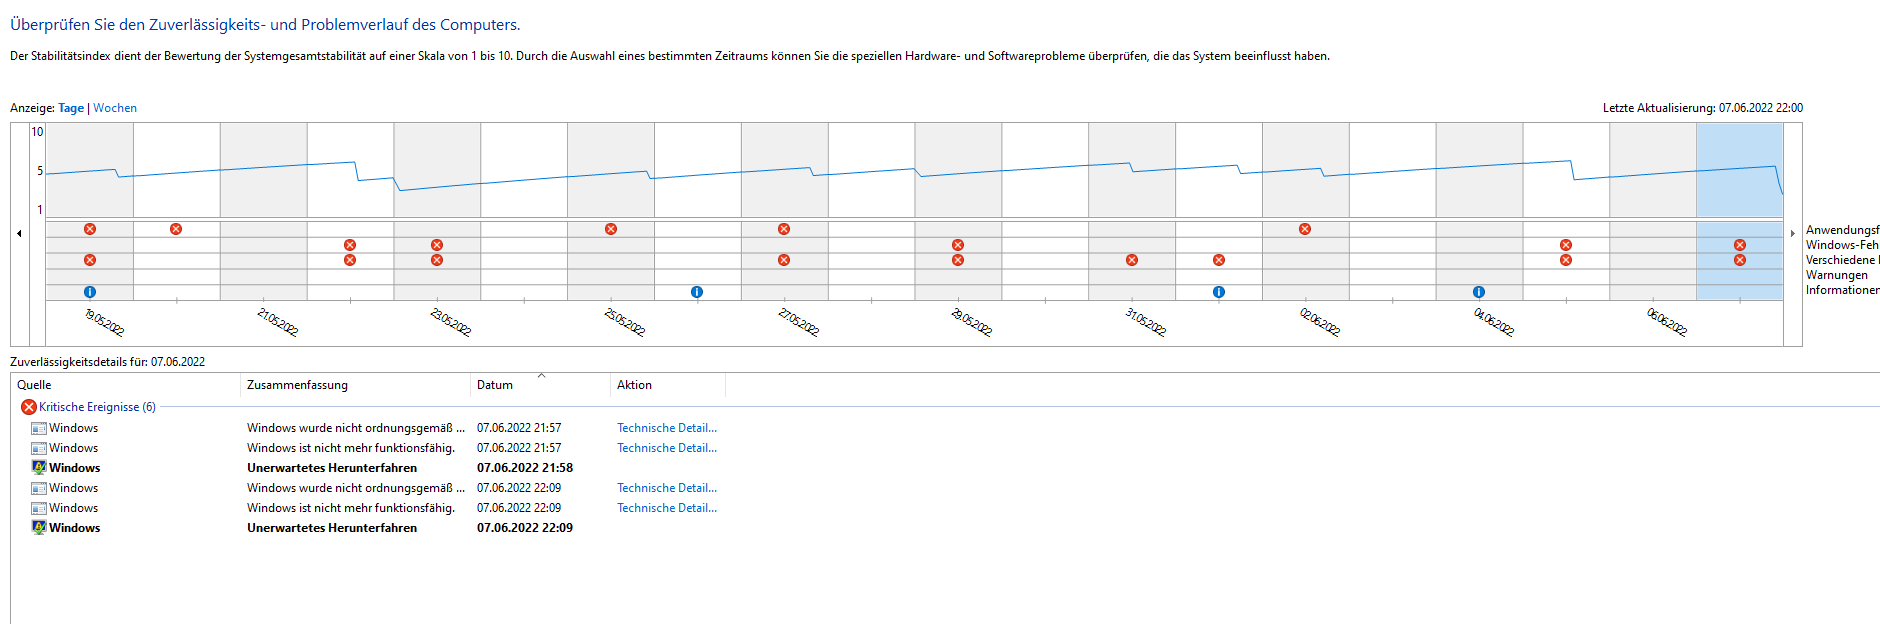The height and width of the screenshot is (624, 1880).
Task: Select the miscellaneous failure icon on 23.05.2022
Action: (437, 260)
